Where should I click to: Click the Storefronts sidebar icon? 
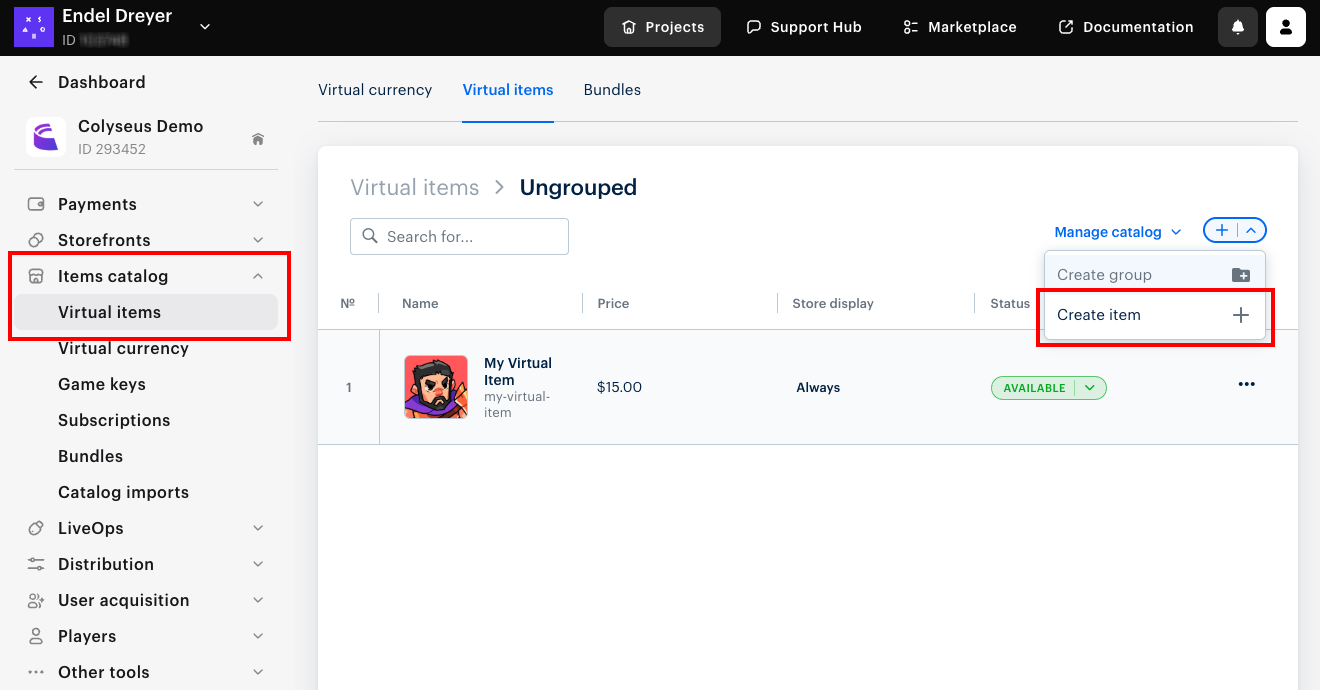pyautogui.click(x=35, y=240)
